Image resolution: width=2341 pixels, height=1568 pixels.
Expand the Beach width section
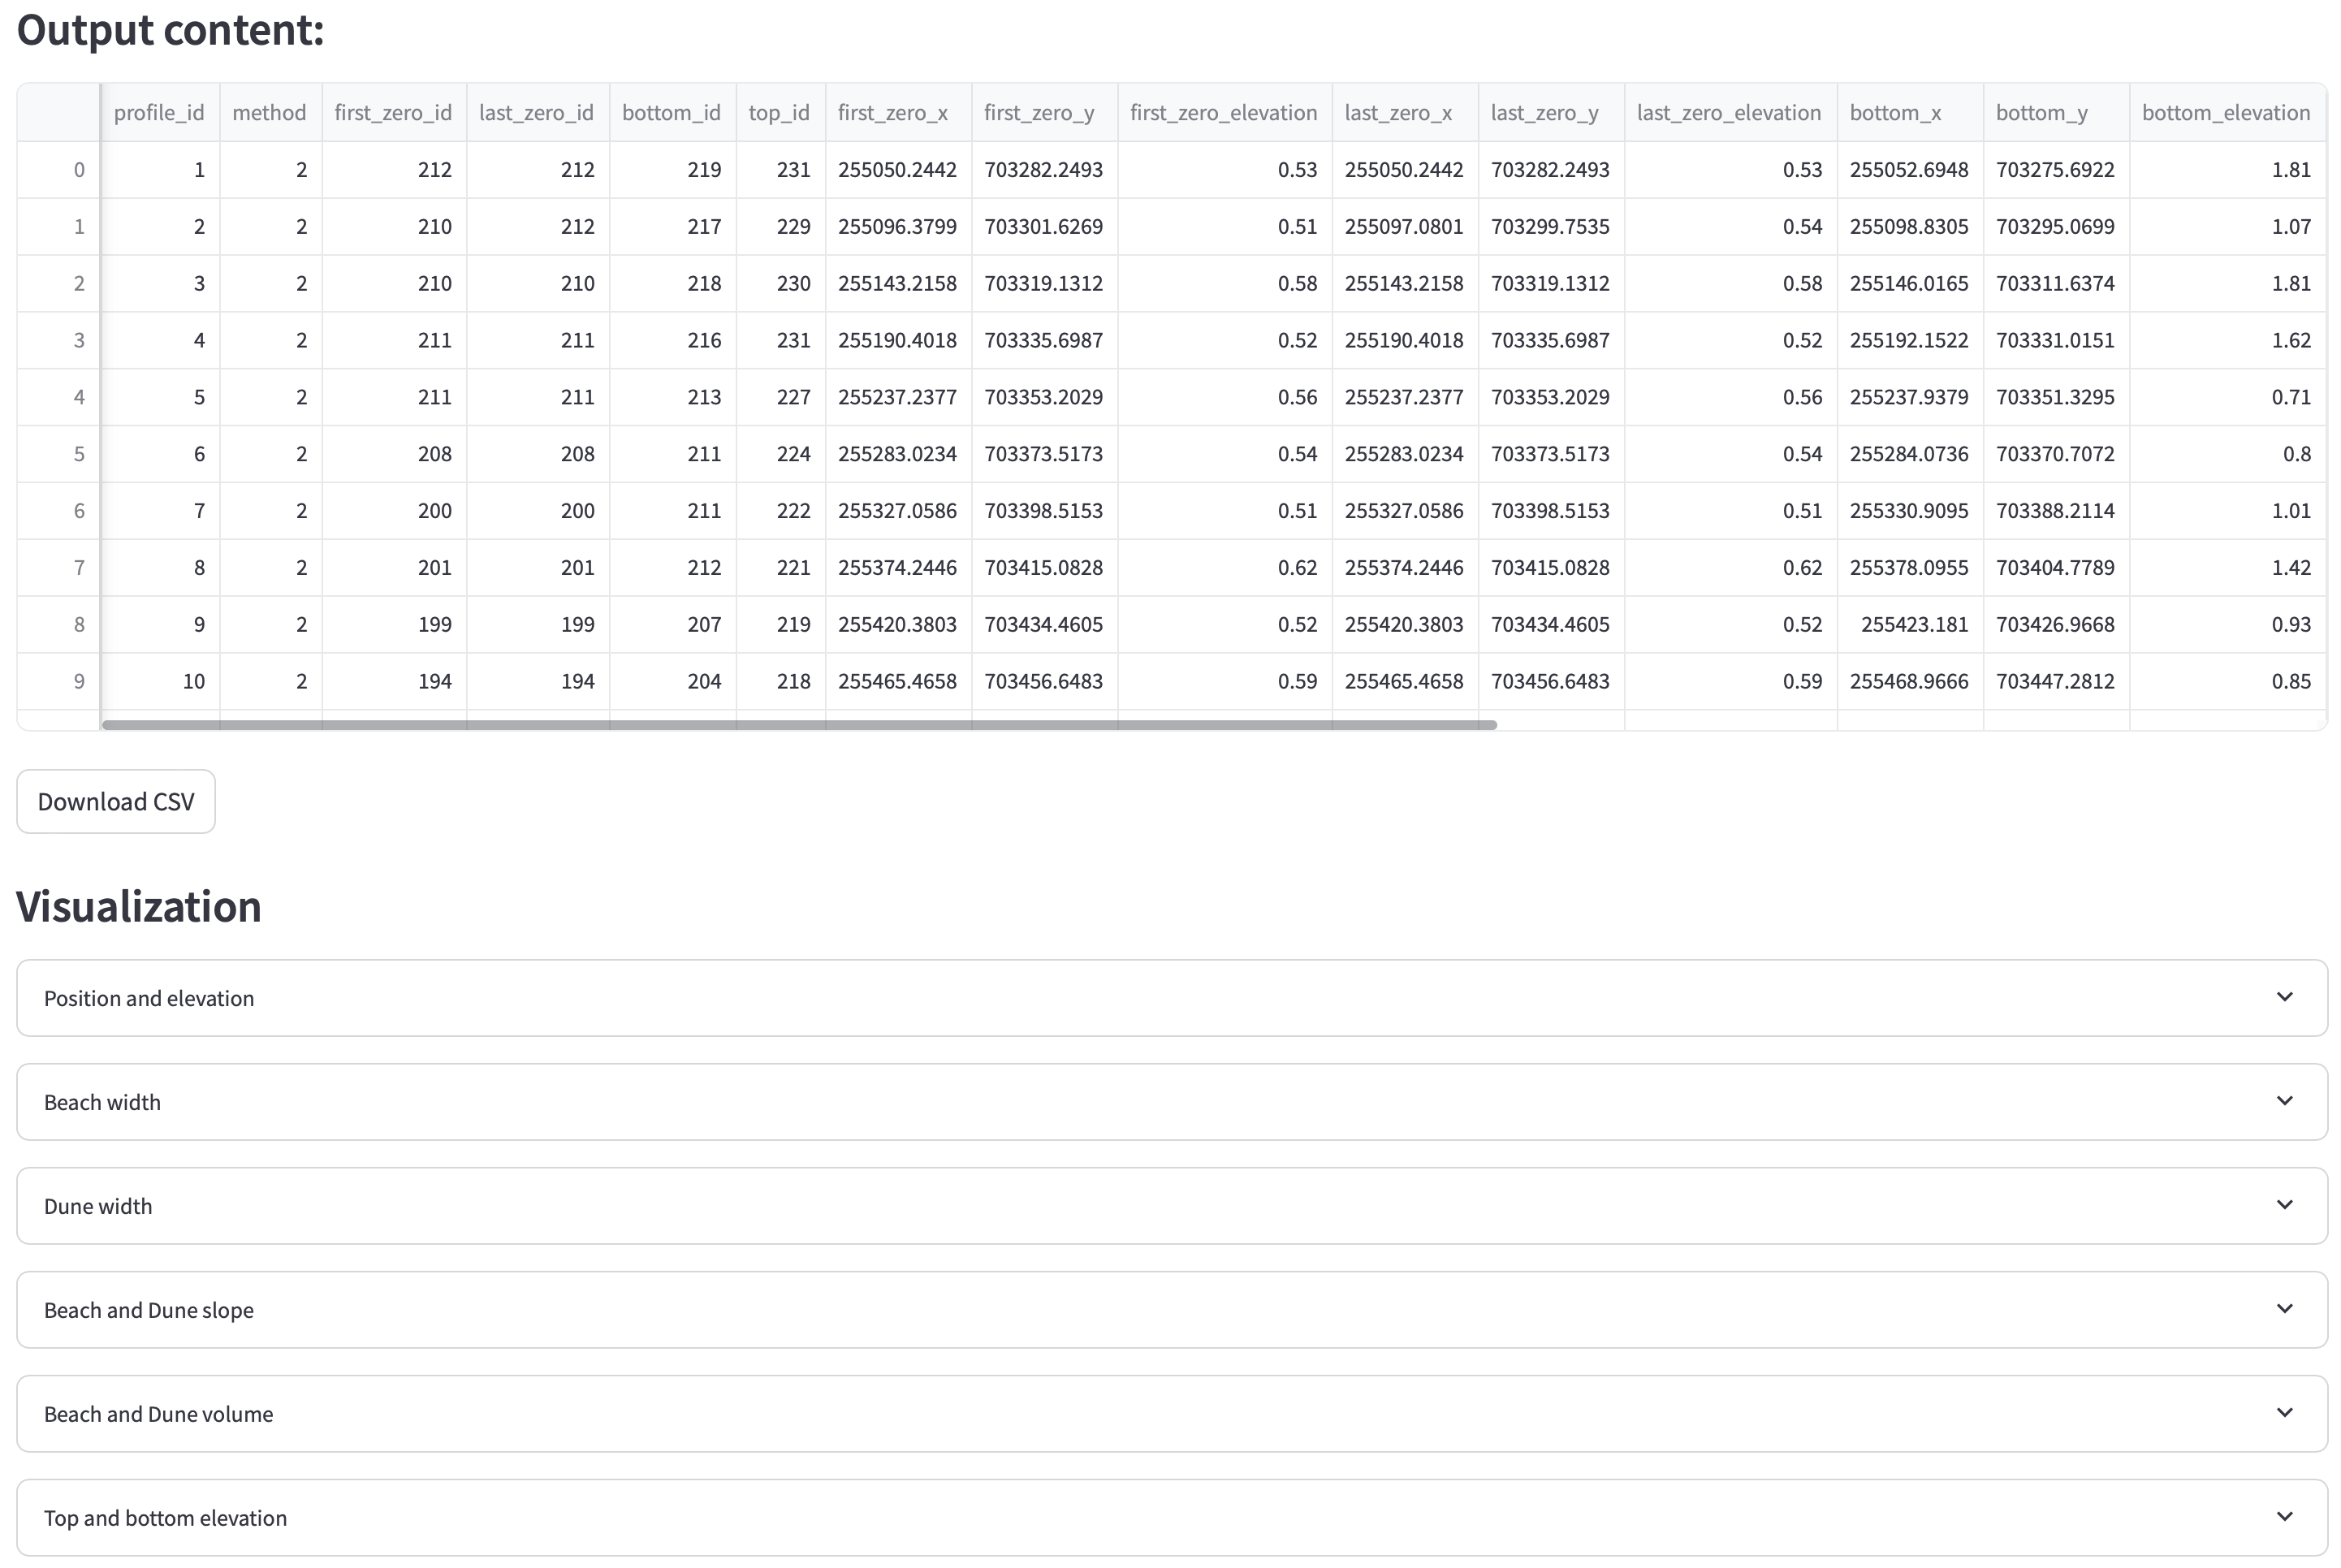click(x=1172, y=1102)
